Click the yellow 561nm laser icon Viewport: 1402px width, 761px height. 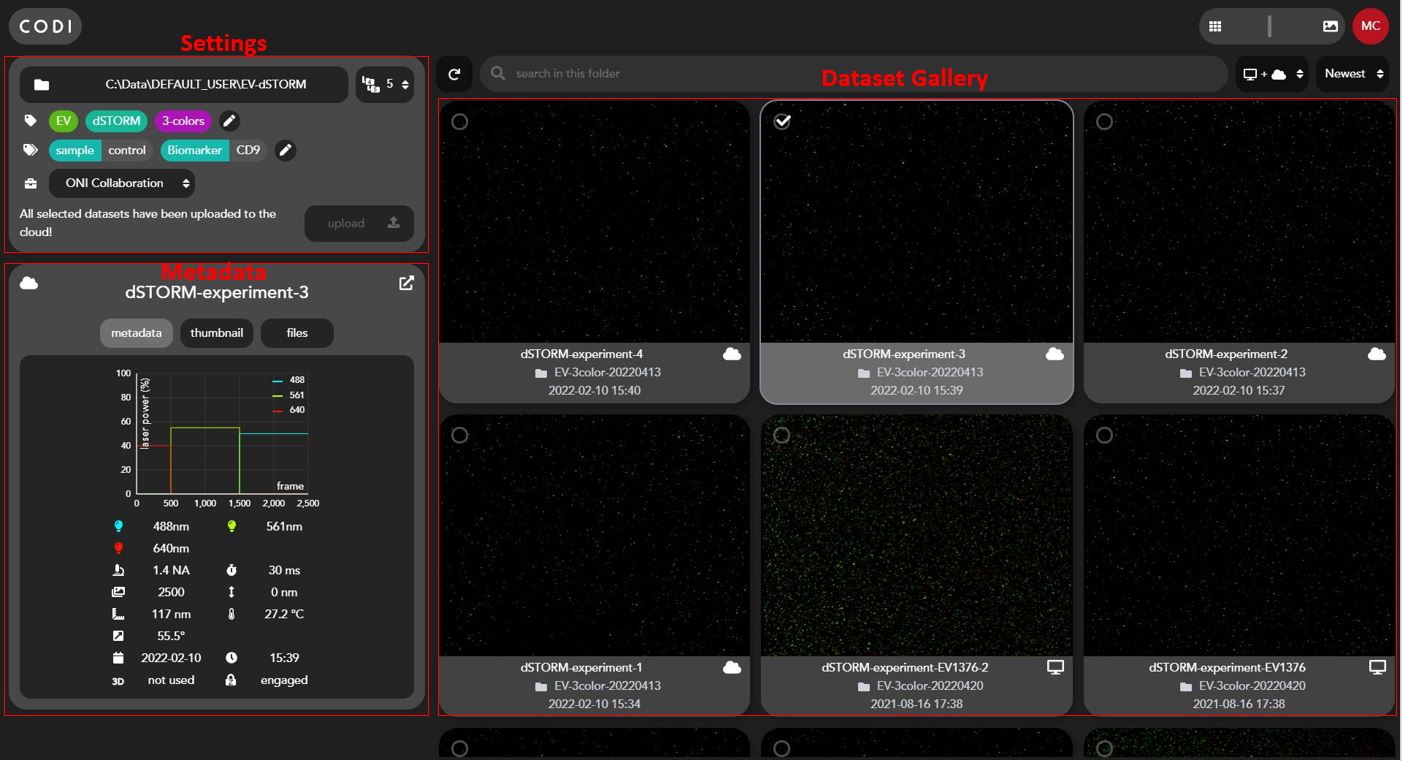click(x=232, y=527)
